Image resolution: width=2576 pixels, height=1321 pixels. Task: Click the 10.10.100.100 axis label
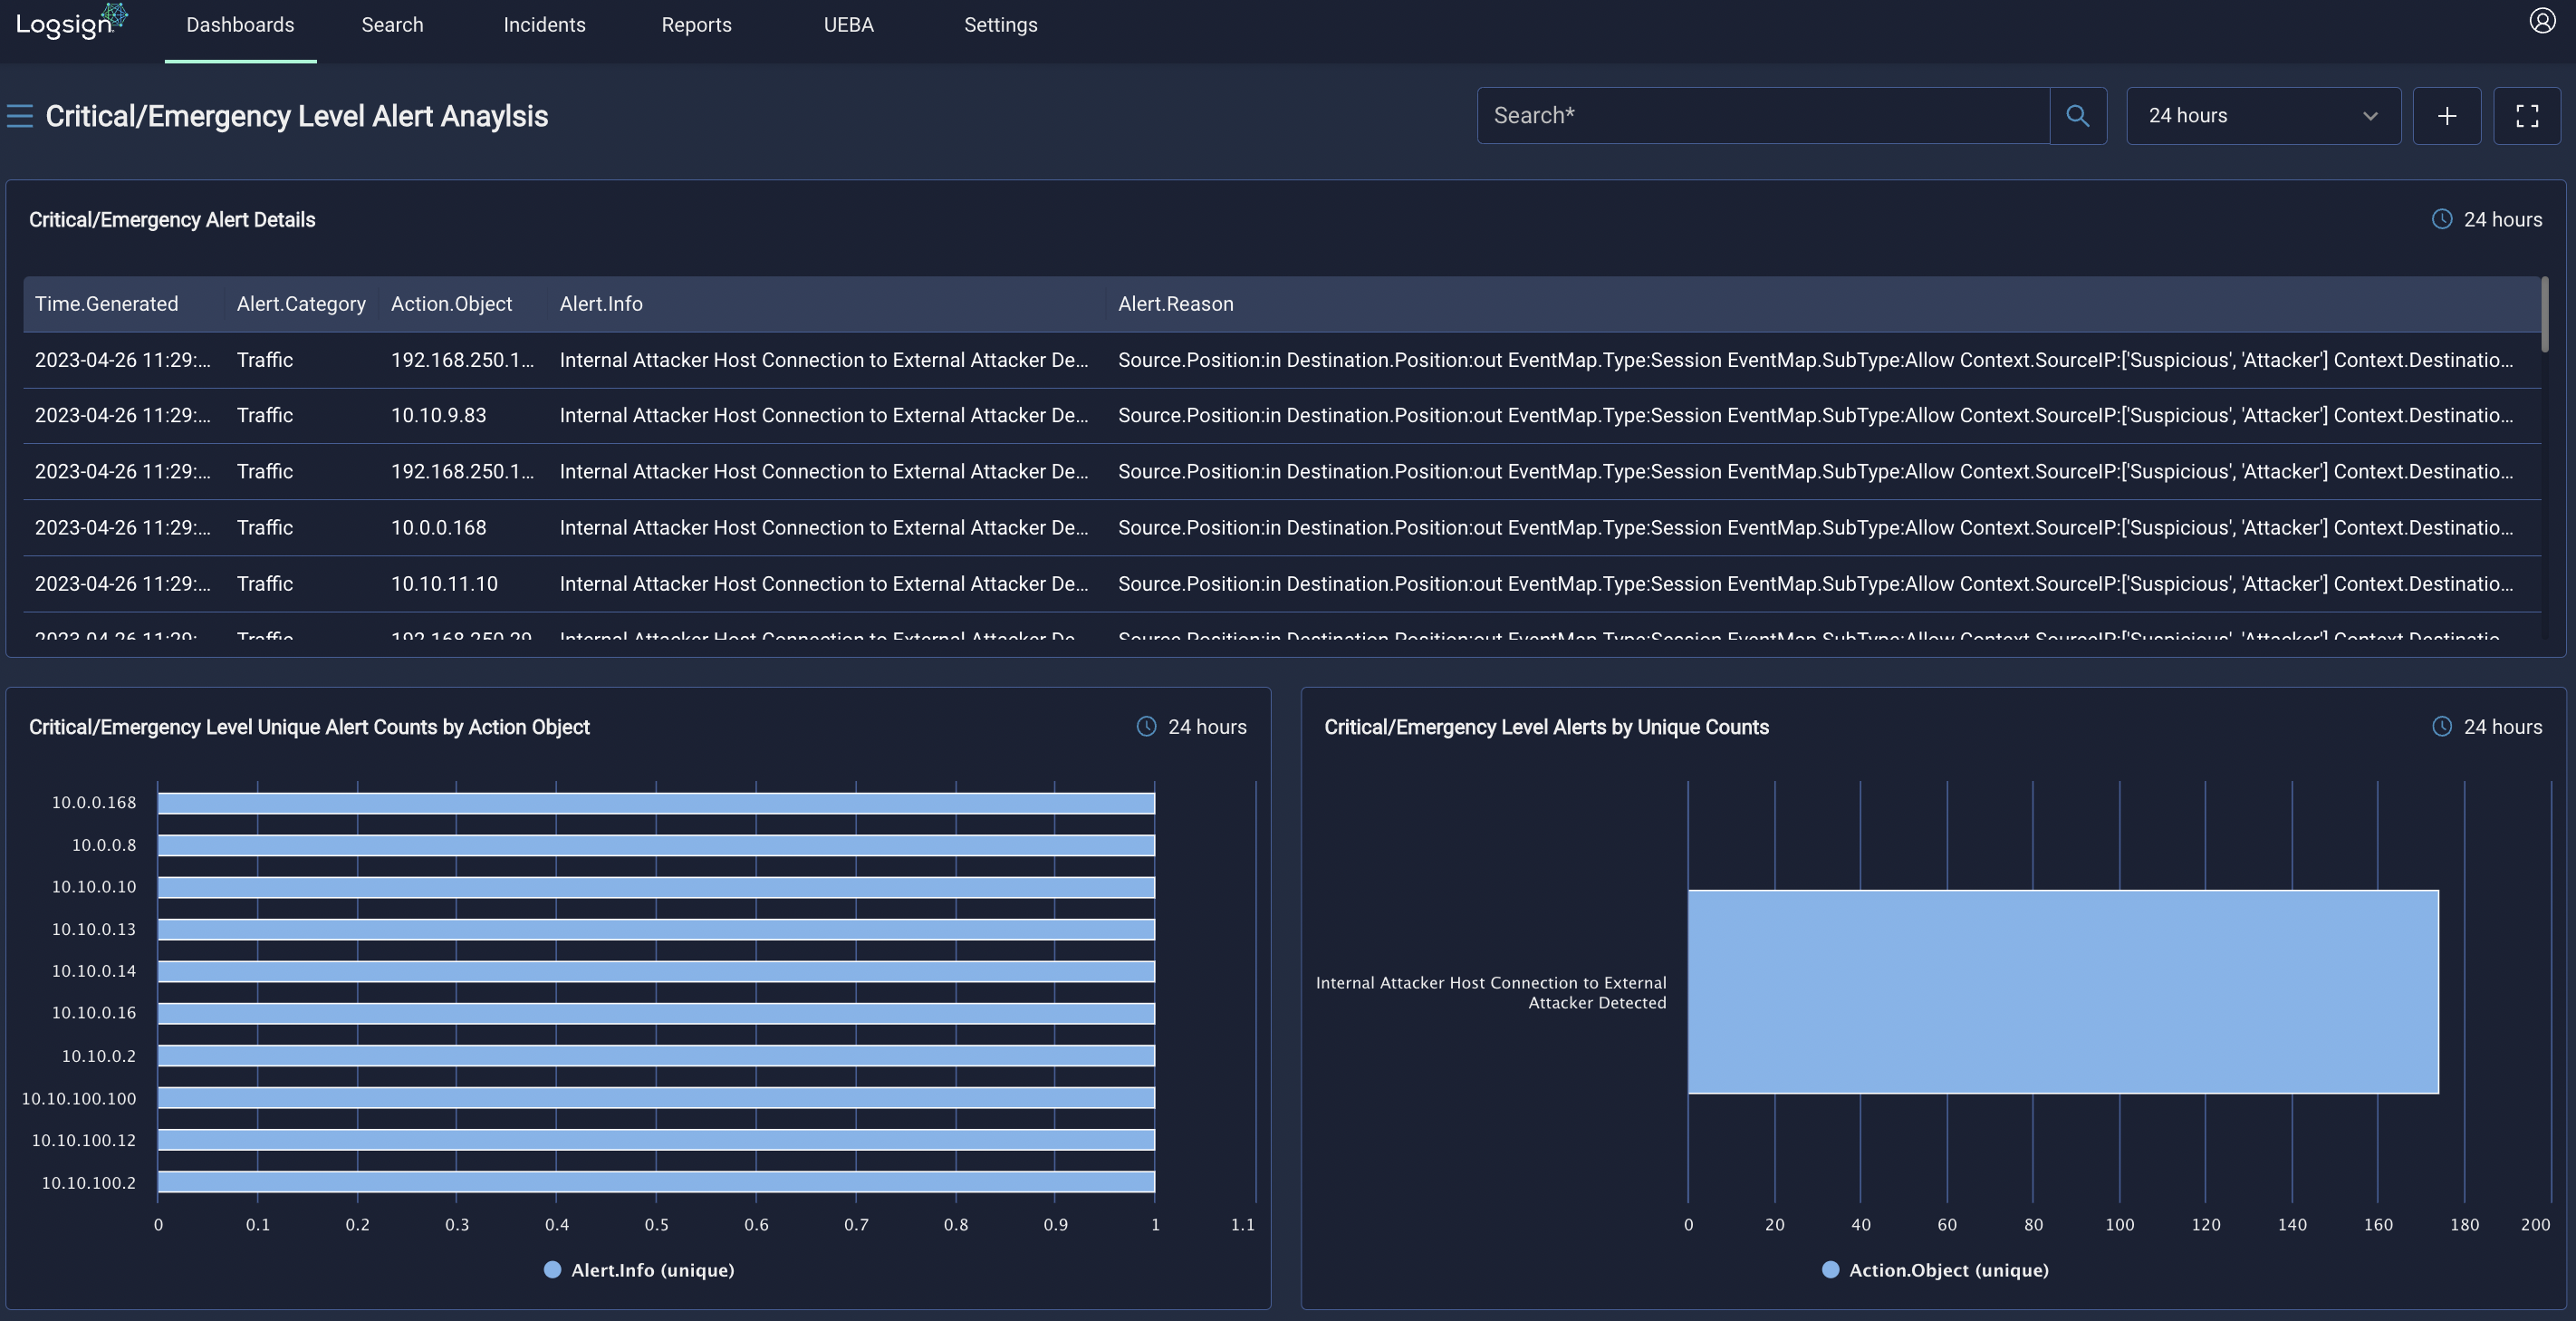click(79, 1098)
